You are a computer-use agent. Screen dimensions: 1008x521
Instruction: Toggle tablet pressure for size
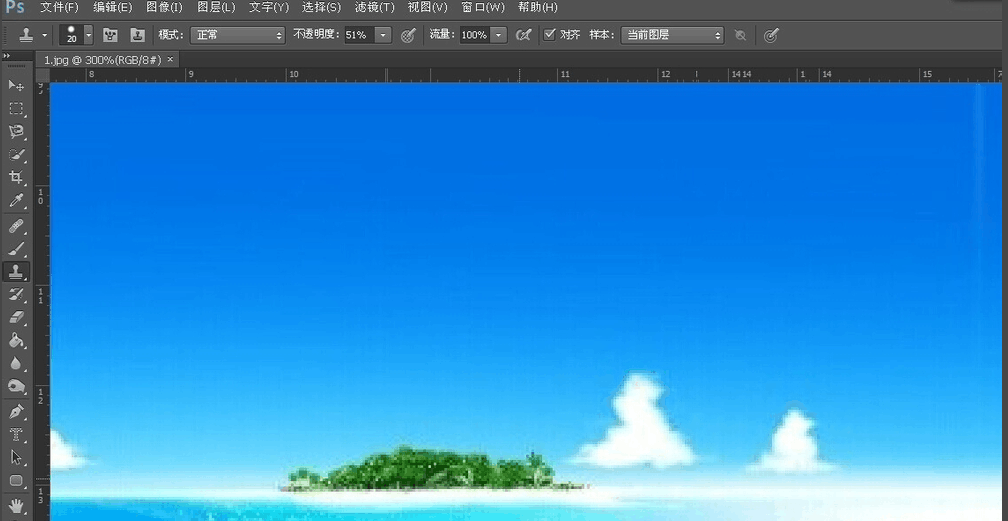(x=771, y=35)
